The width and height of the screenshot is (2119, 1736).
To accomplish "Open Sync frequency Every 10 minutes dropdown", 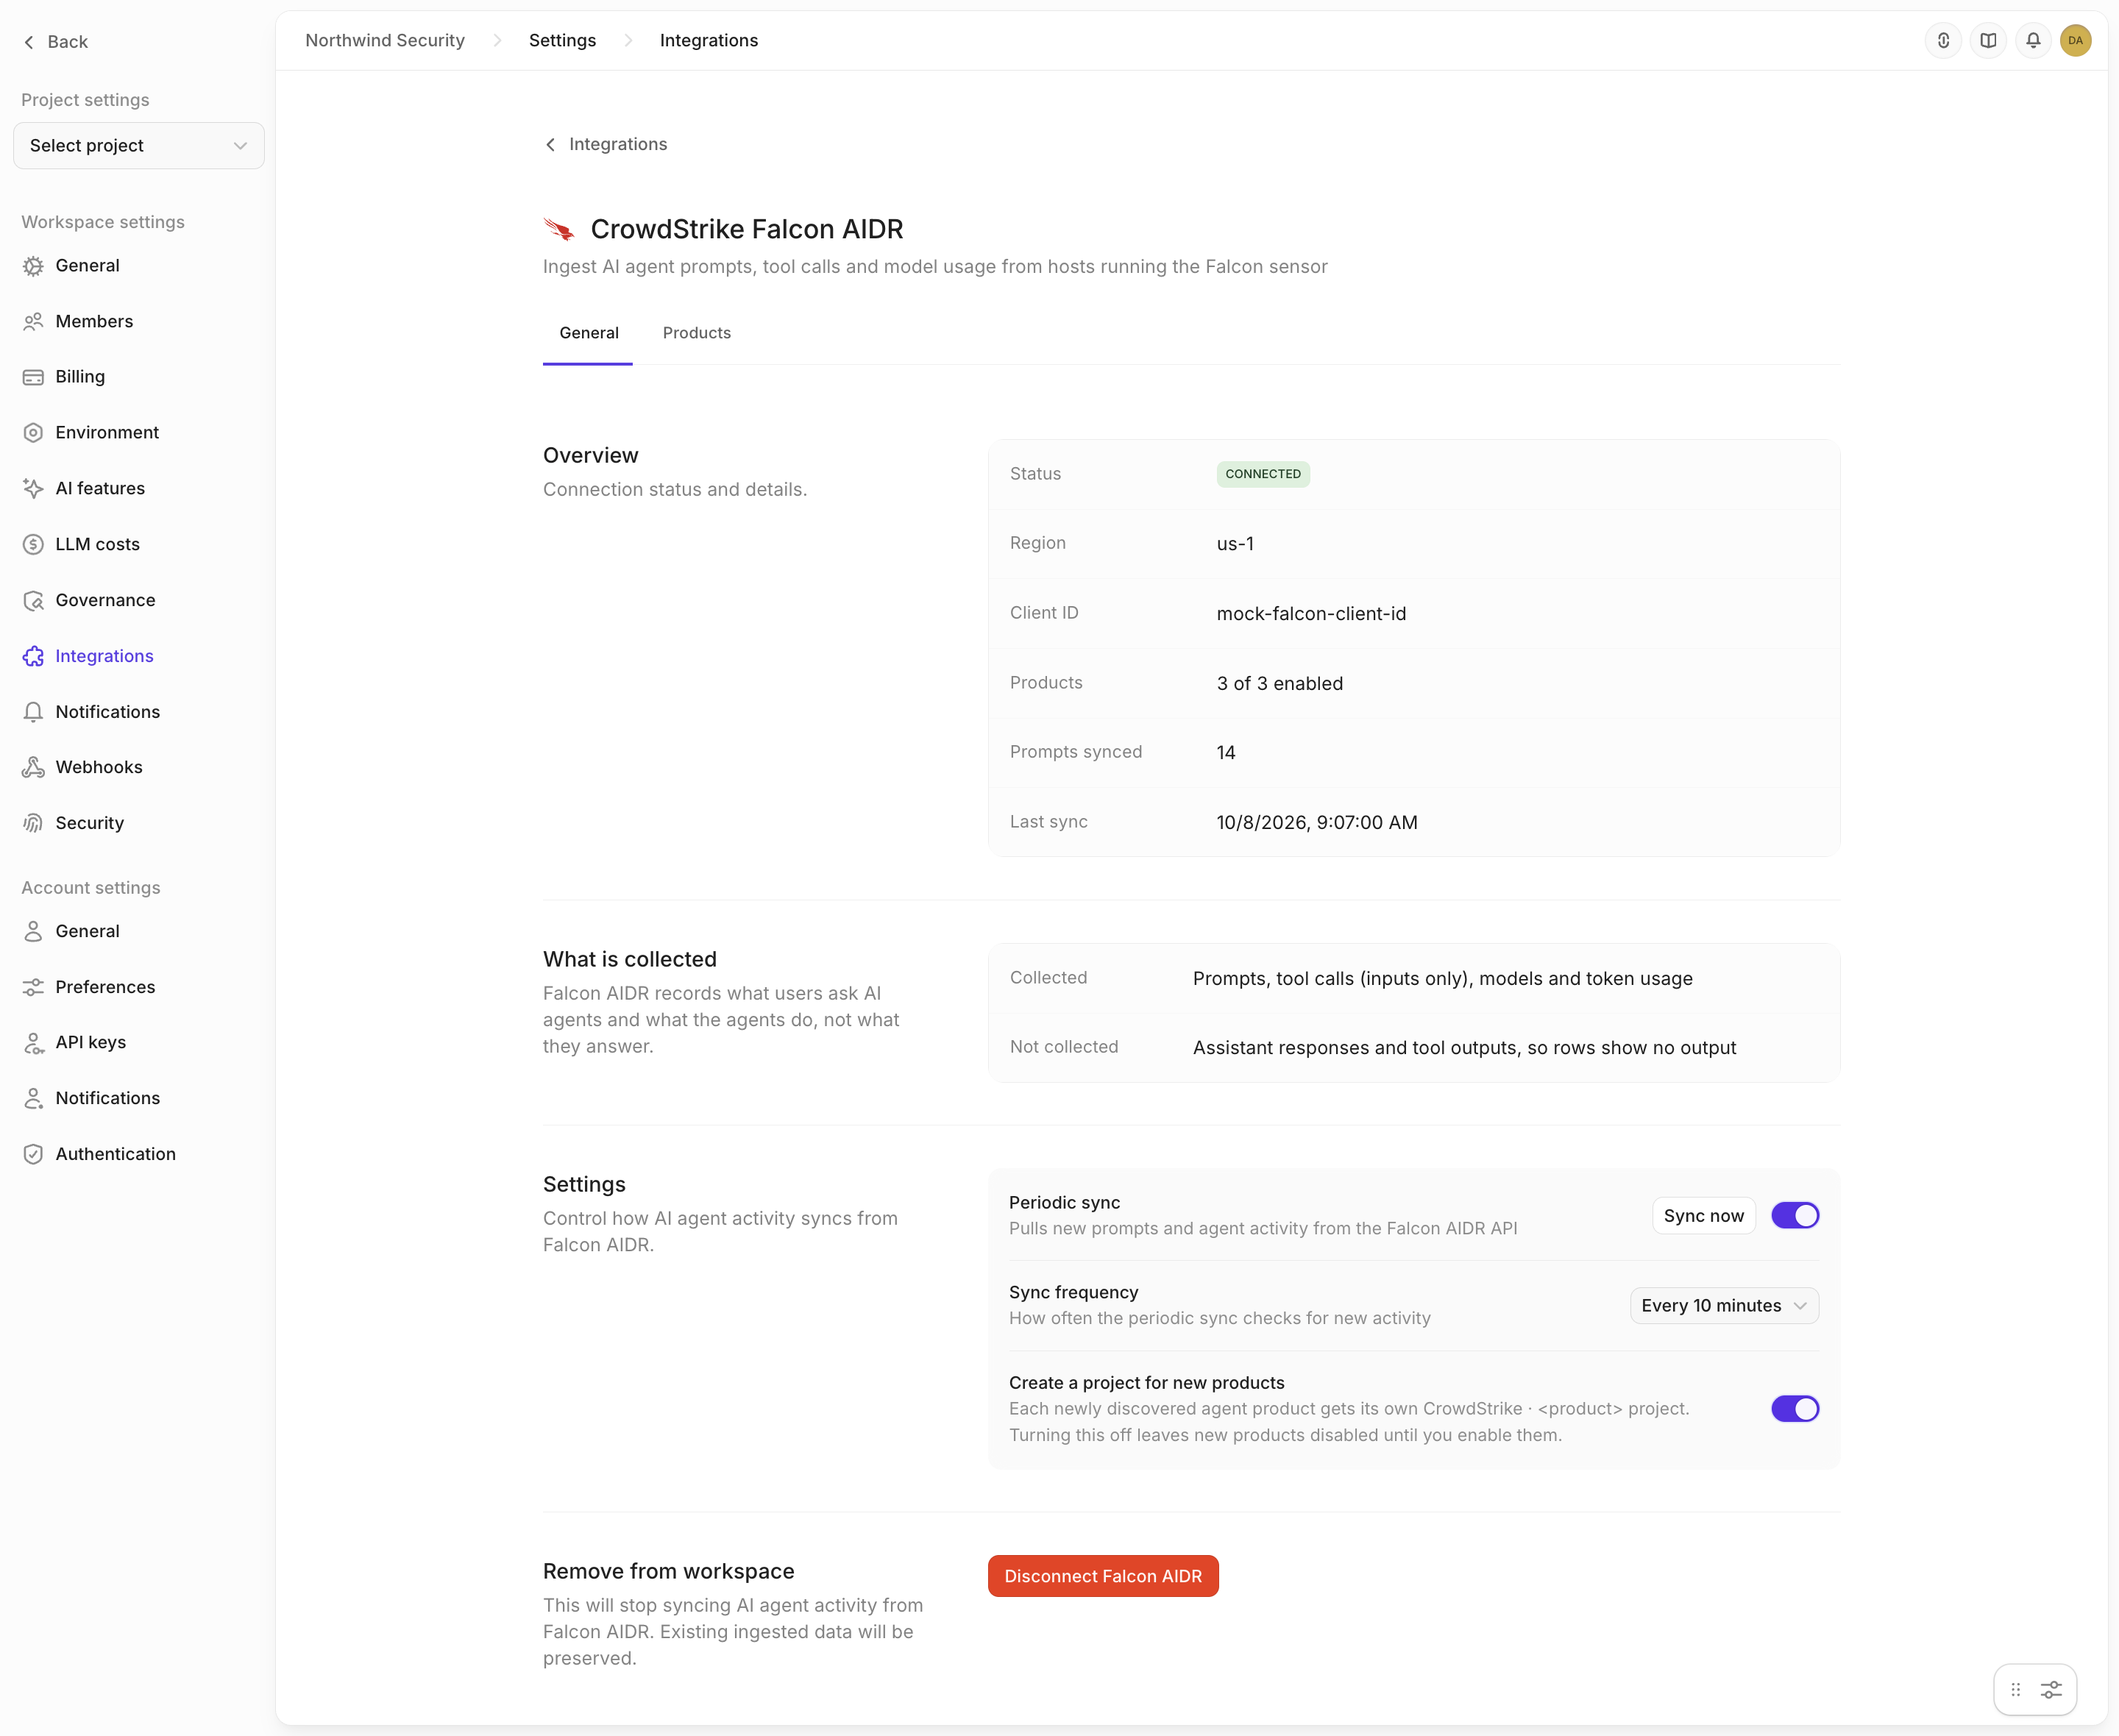I will coord(1724,1306).
